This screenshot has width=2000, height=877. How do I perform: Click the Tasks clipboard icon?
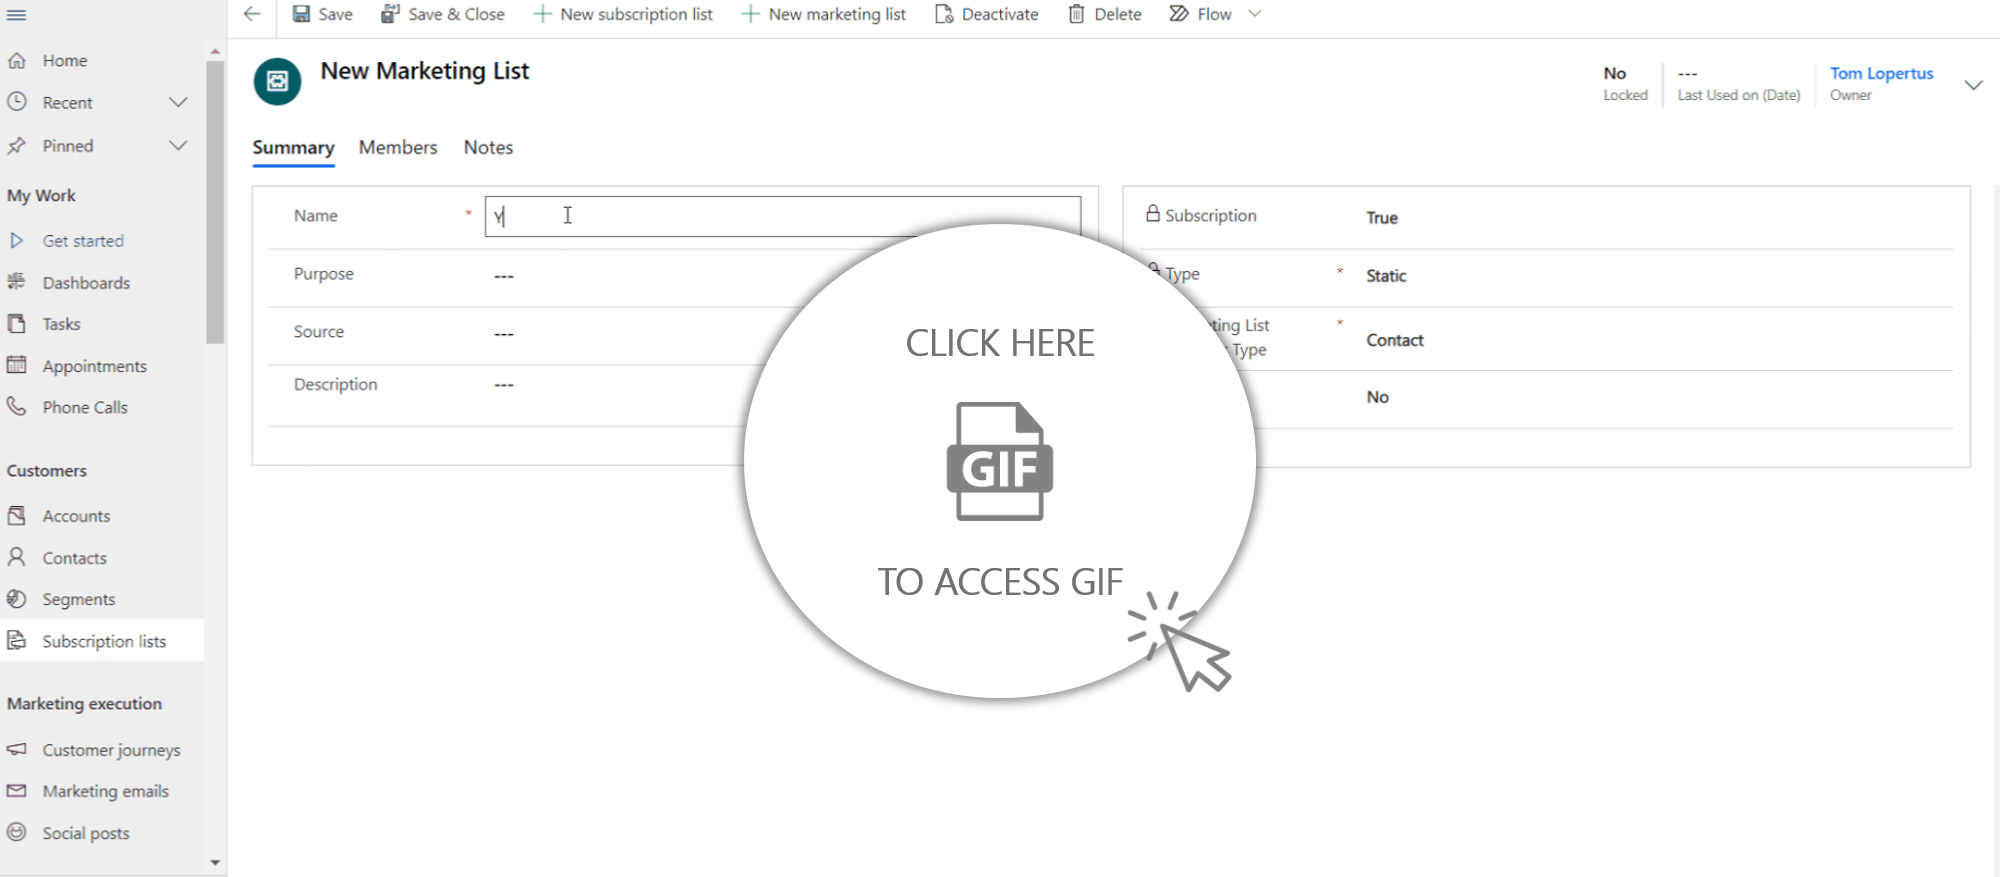16,324
